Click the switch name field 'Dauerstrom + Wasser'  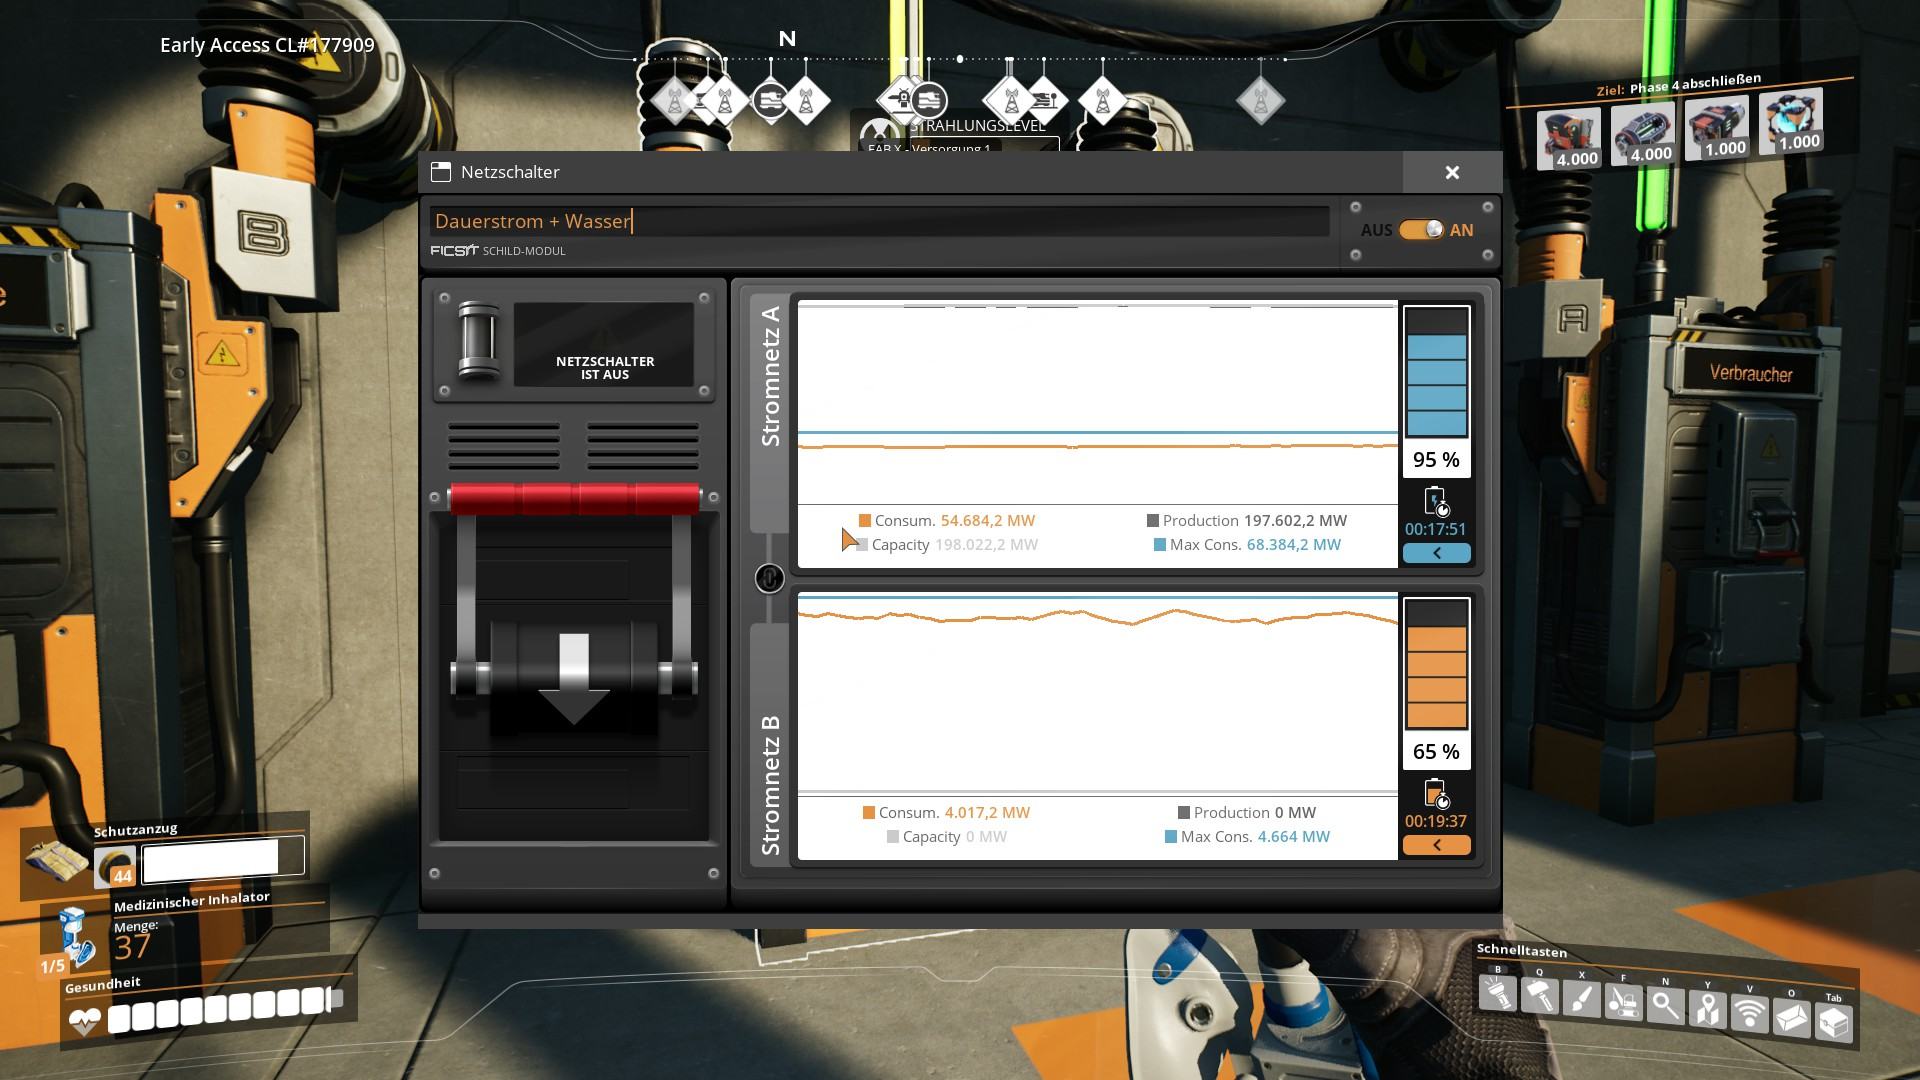tap(880, 222)
